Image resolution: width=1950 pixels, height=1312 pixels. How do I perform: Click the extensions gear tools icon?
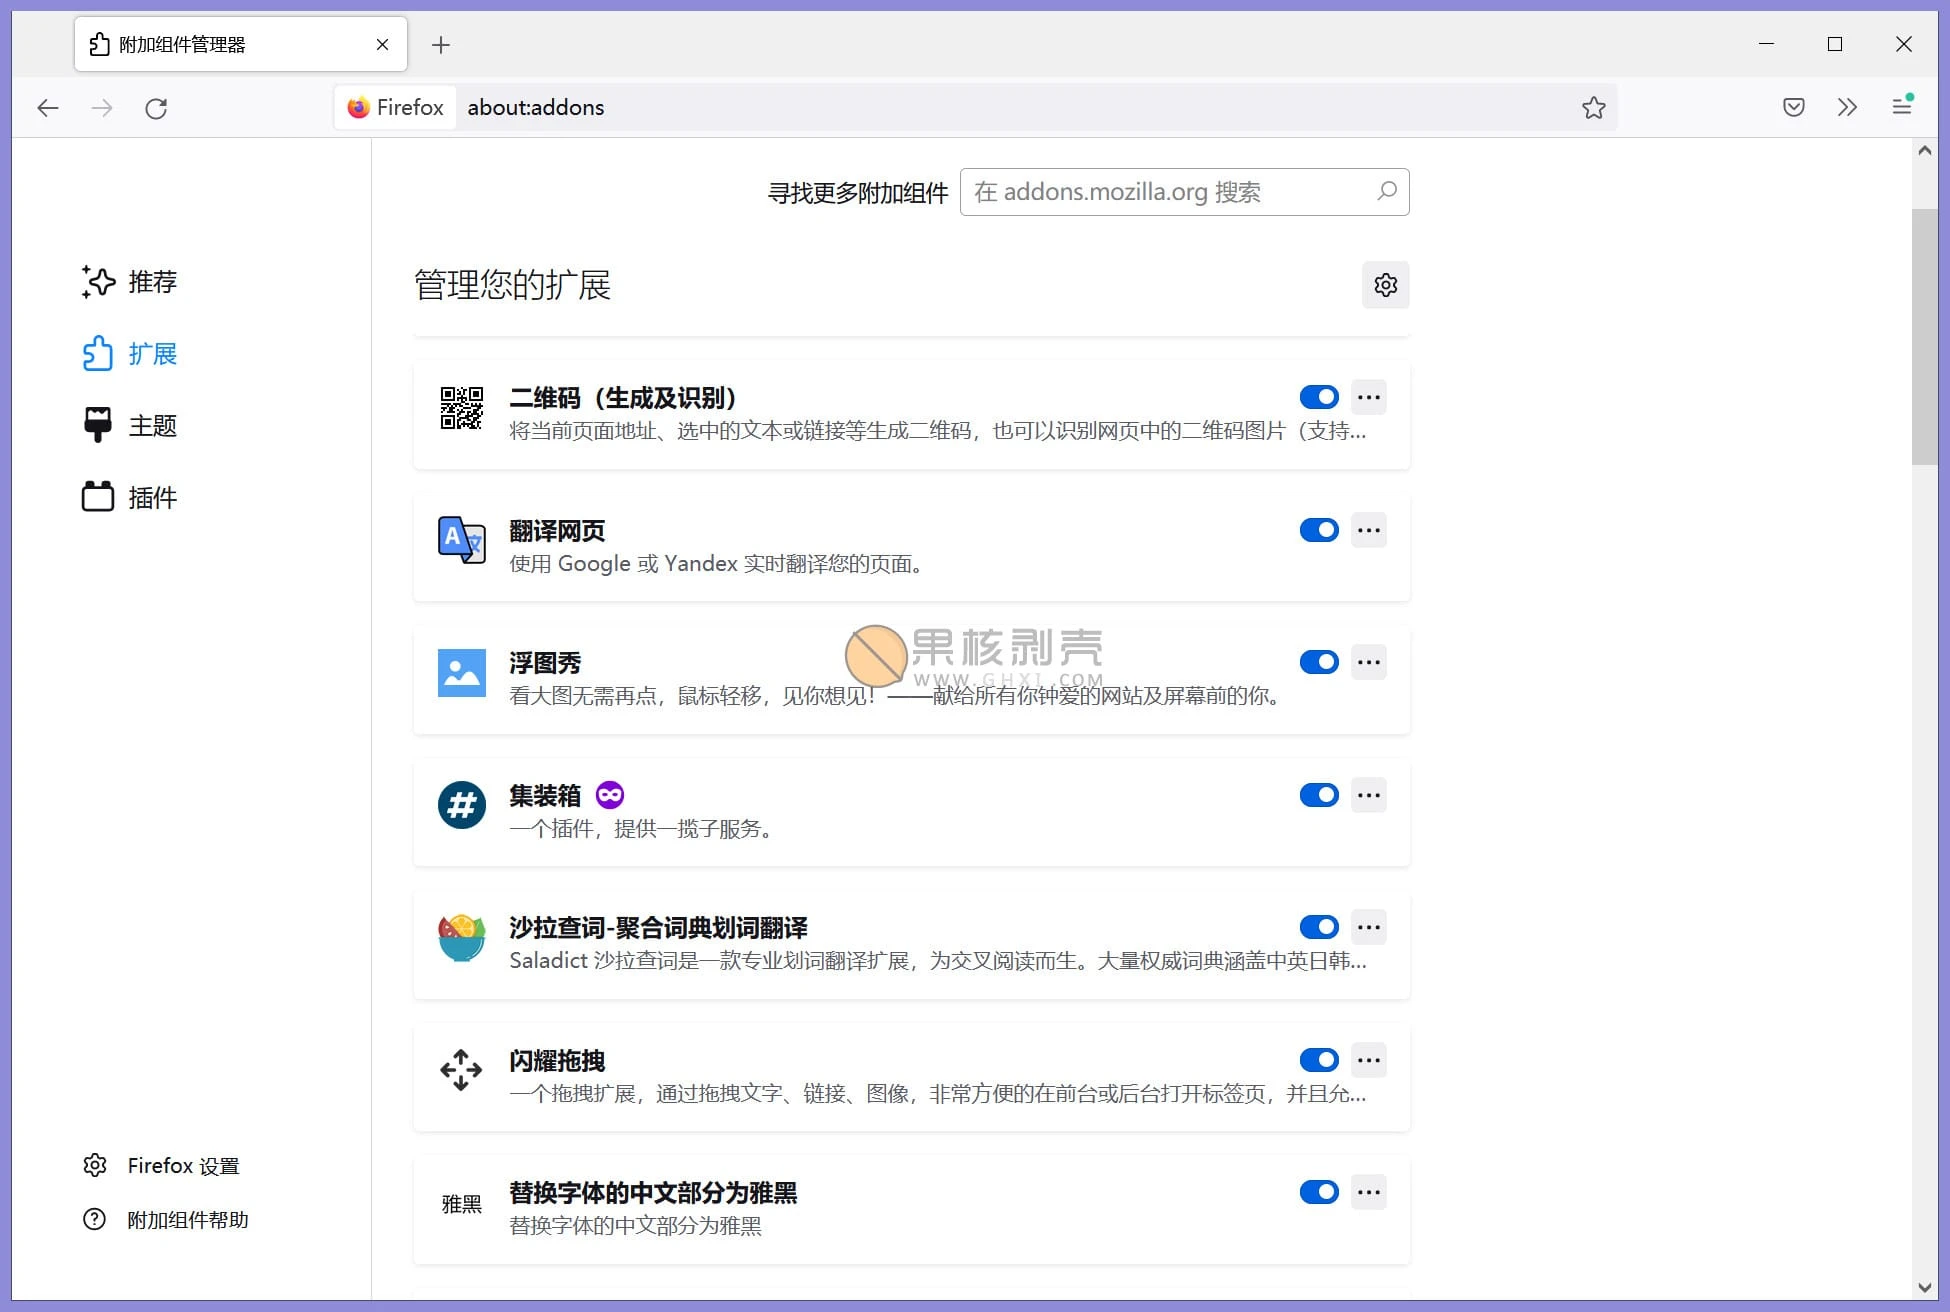point(1385,285)
